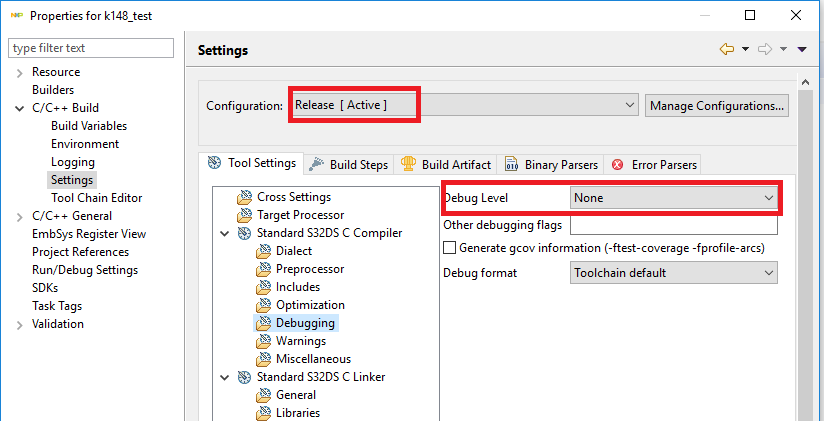Click the Manage Configurations button

point(716,105)
